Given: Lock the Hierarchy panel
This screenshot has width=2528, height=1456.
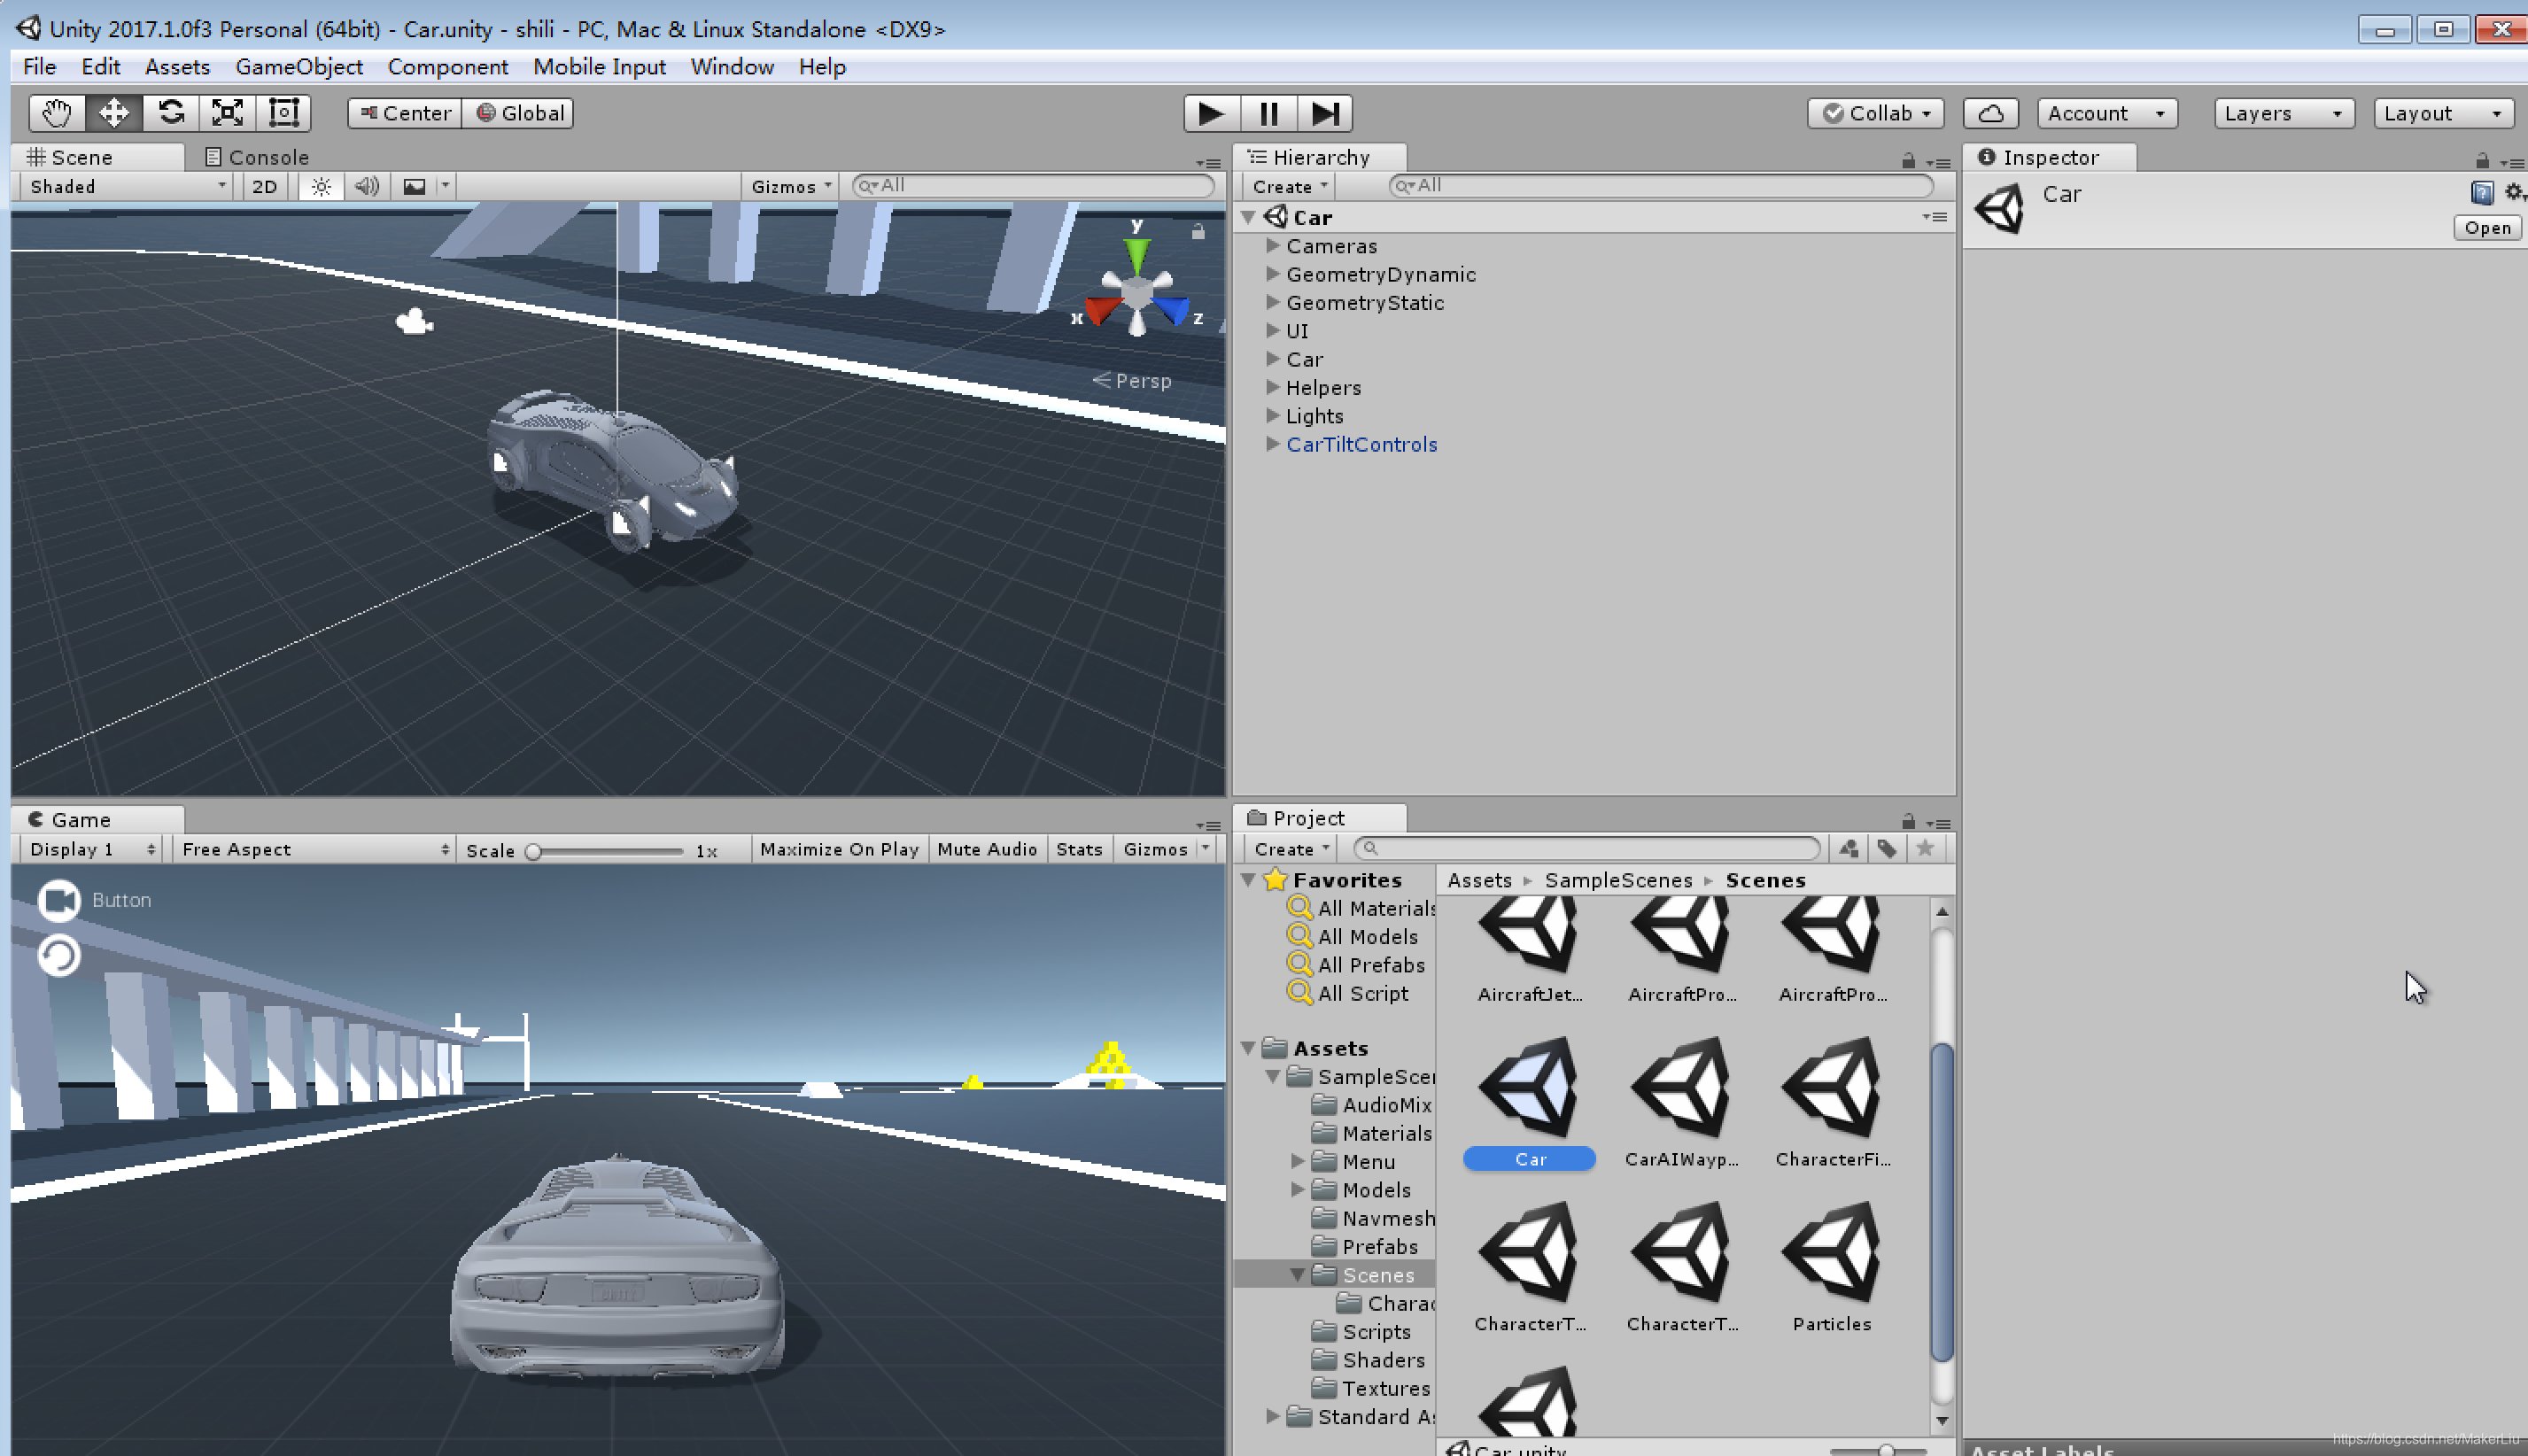Looking at the screenshot, I should click(x=1908, y=161).
